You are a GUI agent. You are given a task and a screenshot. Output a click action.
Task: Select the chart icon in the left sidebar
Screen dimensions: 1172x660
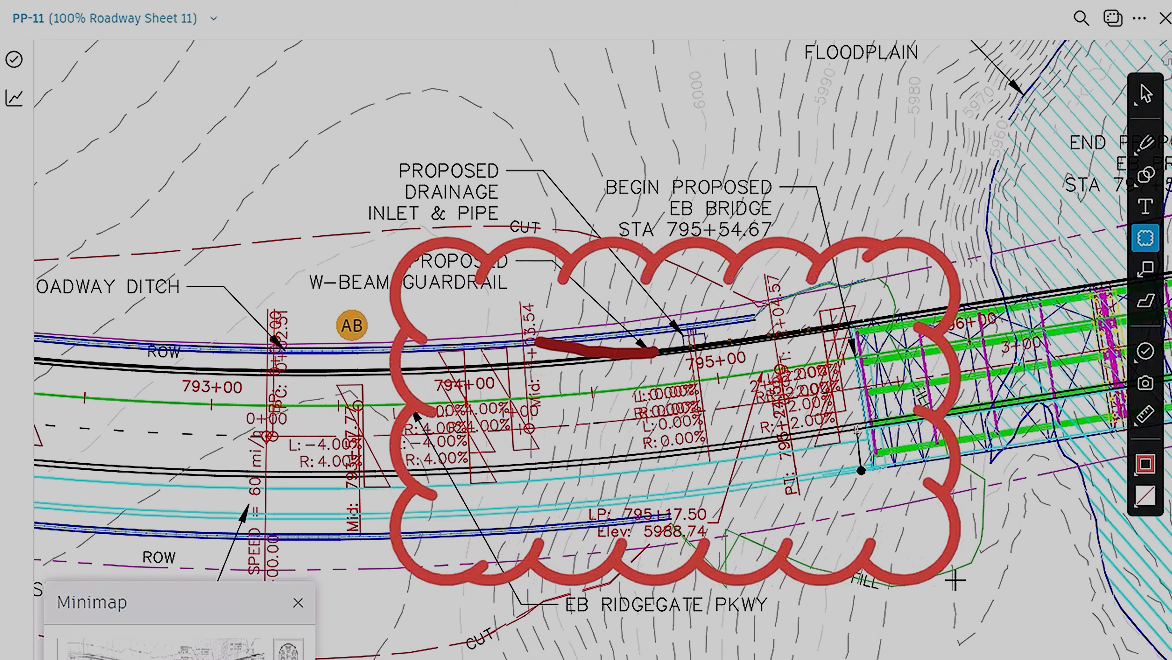[x=14, y=98]
